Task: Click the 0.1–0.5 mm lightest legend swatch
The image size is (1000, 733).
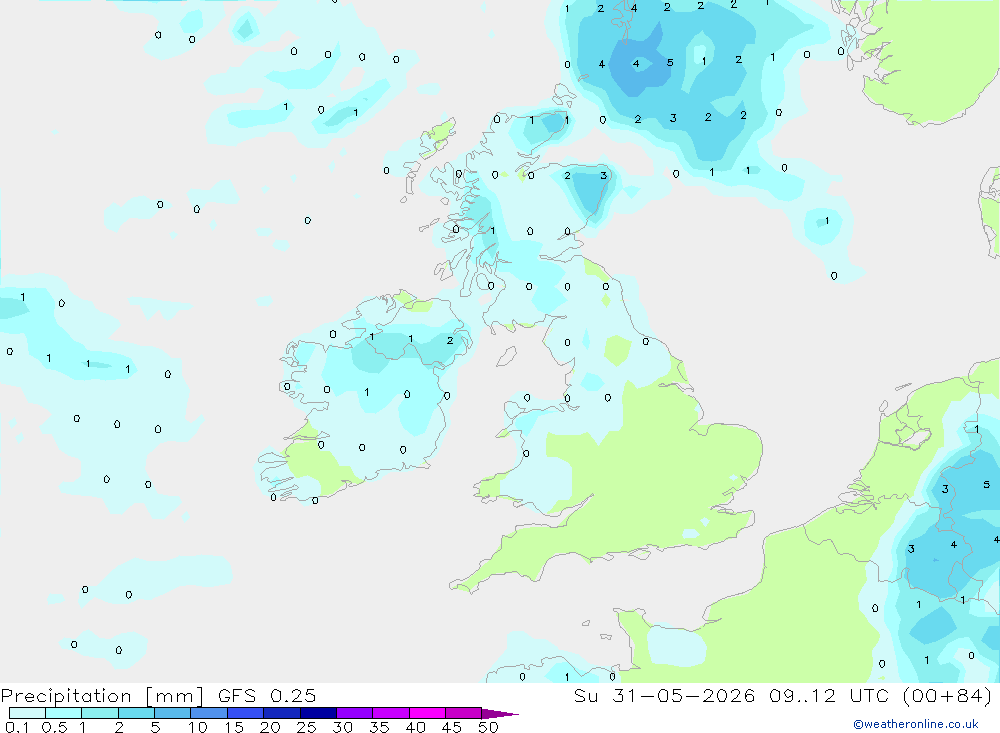Action: coord(27,713)
